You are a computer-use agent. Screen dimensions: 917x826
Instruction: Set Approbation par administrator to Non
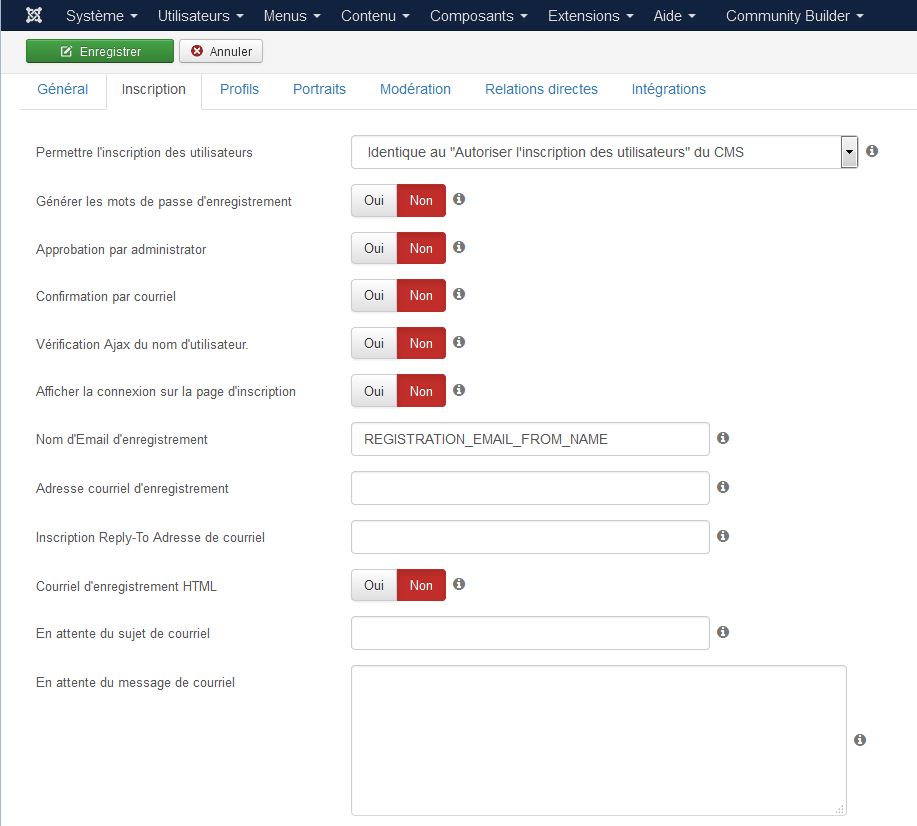(421, 248)
